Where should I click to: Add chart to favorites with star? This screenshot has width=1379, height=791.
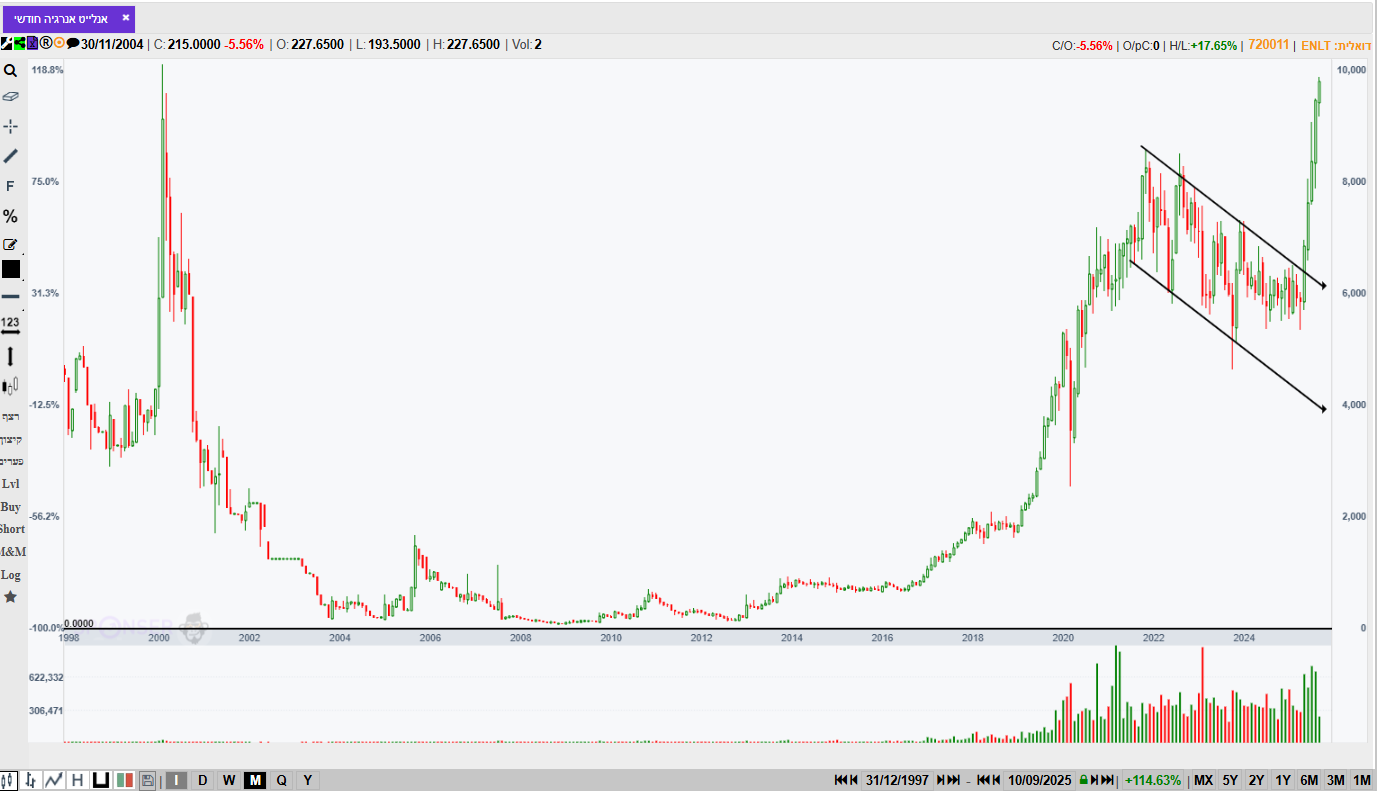10,597
